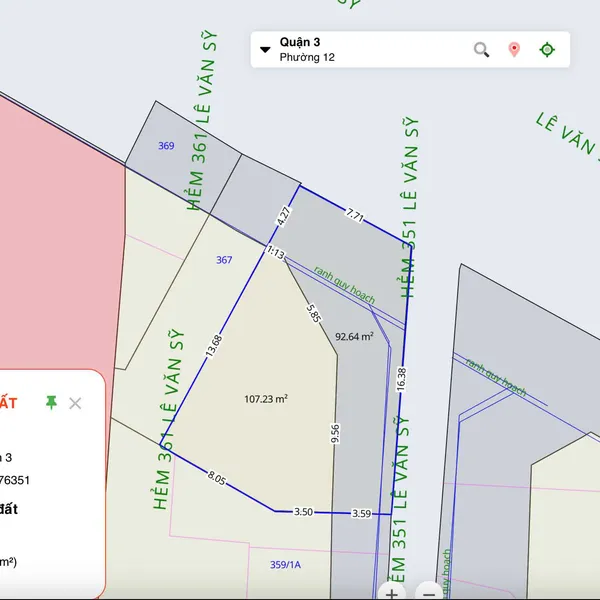Zoom in with the plus button
Screen dimensions: 600x600
click(392, 592)
